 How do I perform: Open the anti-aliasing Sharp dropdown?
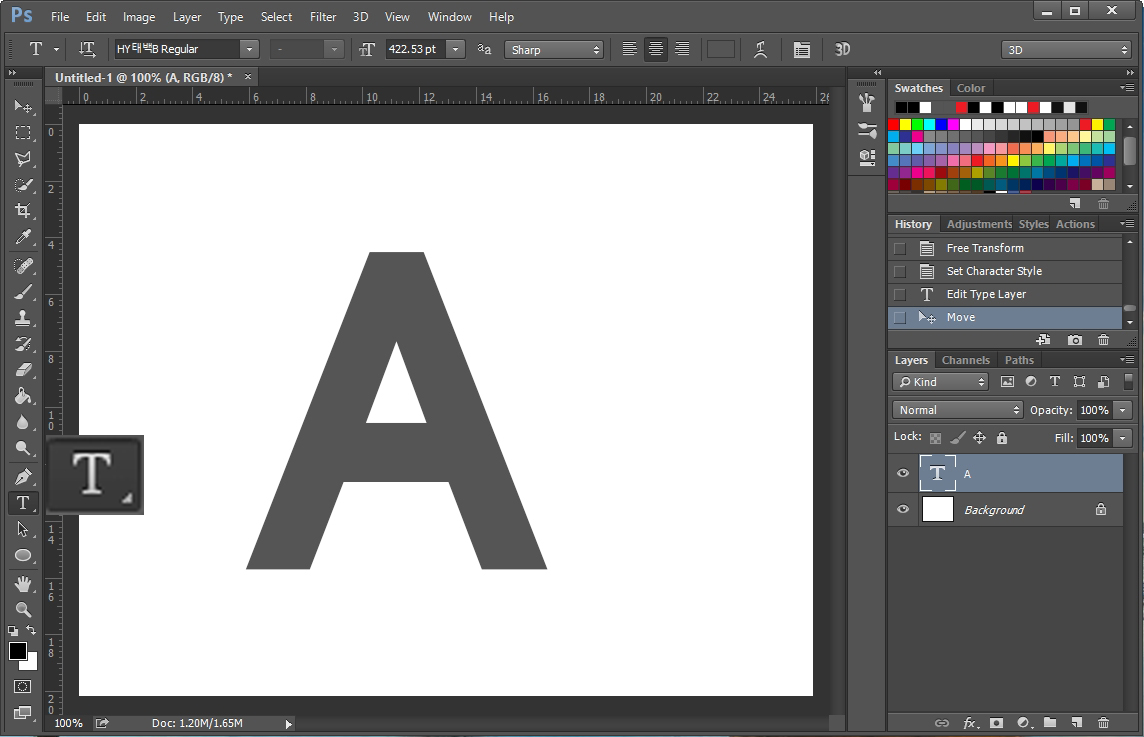coord(554,50)
